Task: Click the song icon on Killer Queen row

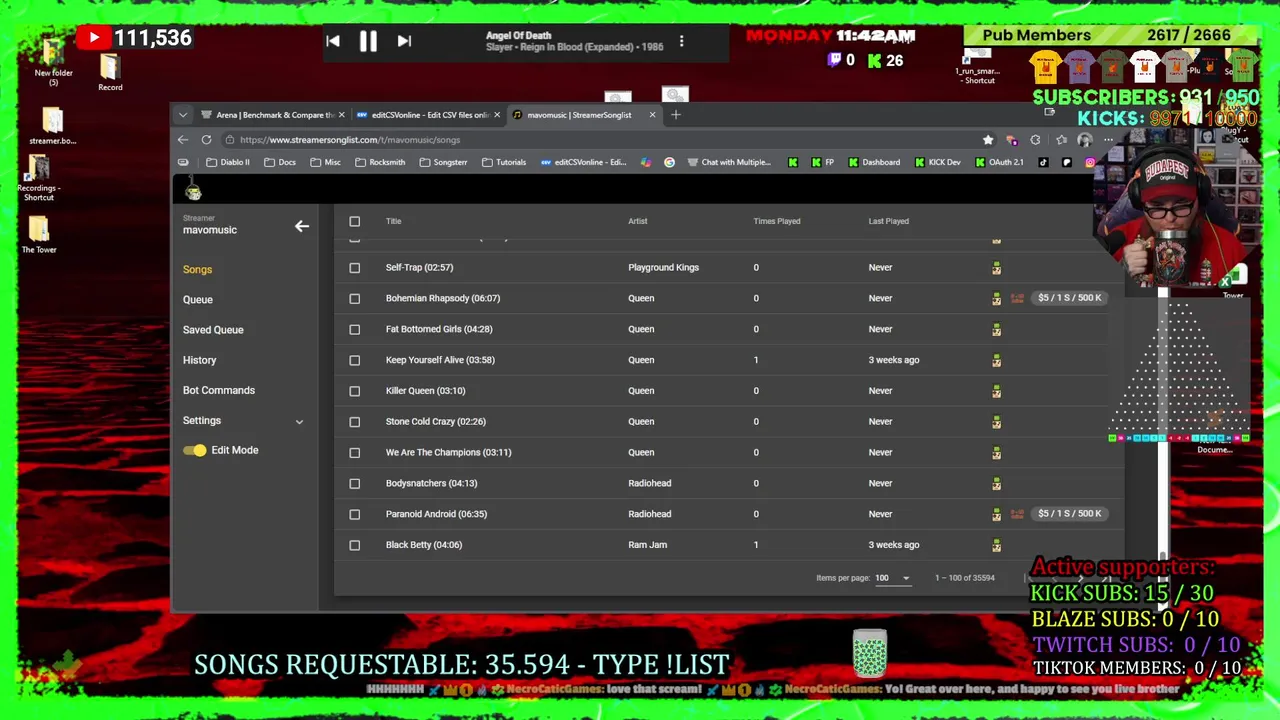Action: [x=996, y=391]
